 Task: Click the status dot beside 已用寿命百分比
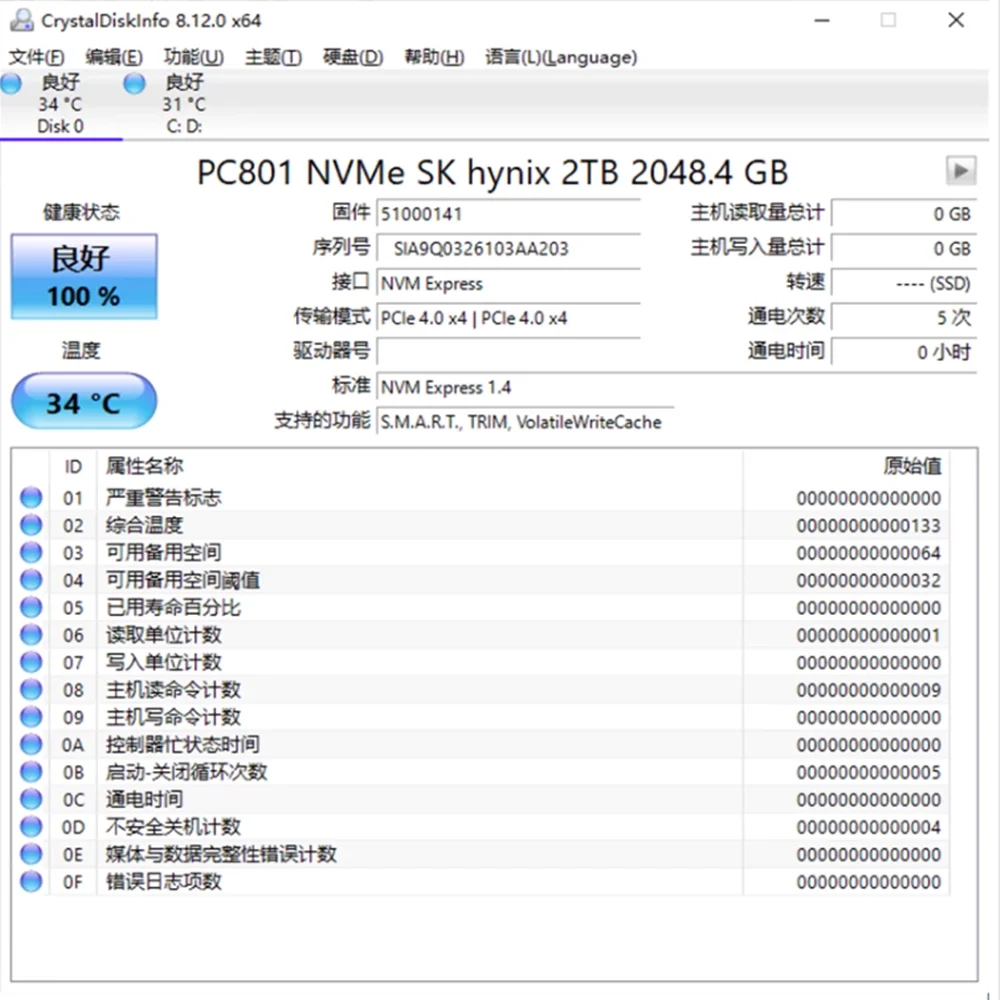point(30,607)
